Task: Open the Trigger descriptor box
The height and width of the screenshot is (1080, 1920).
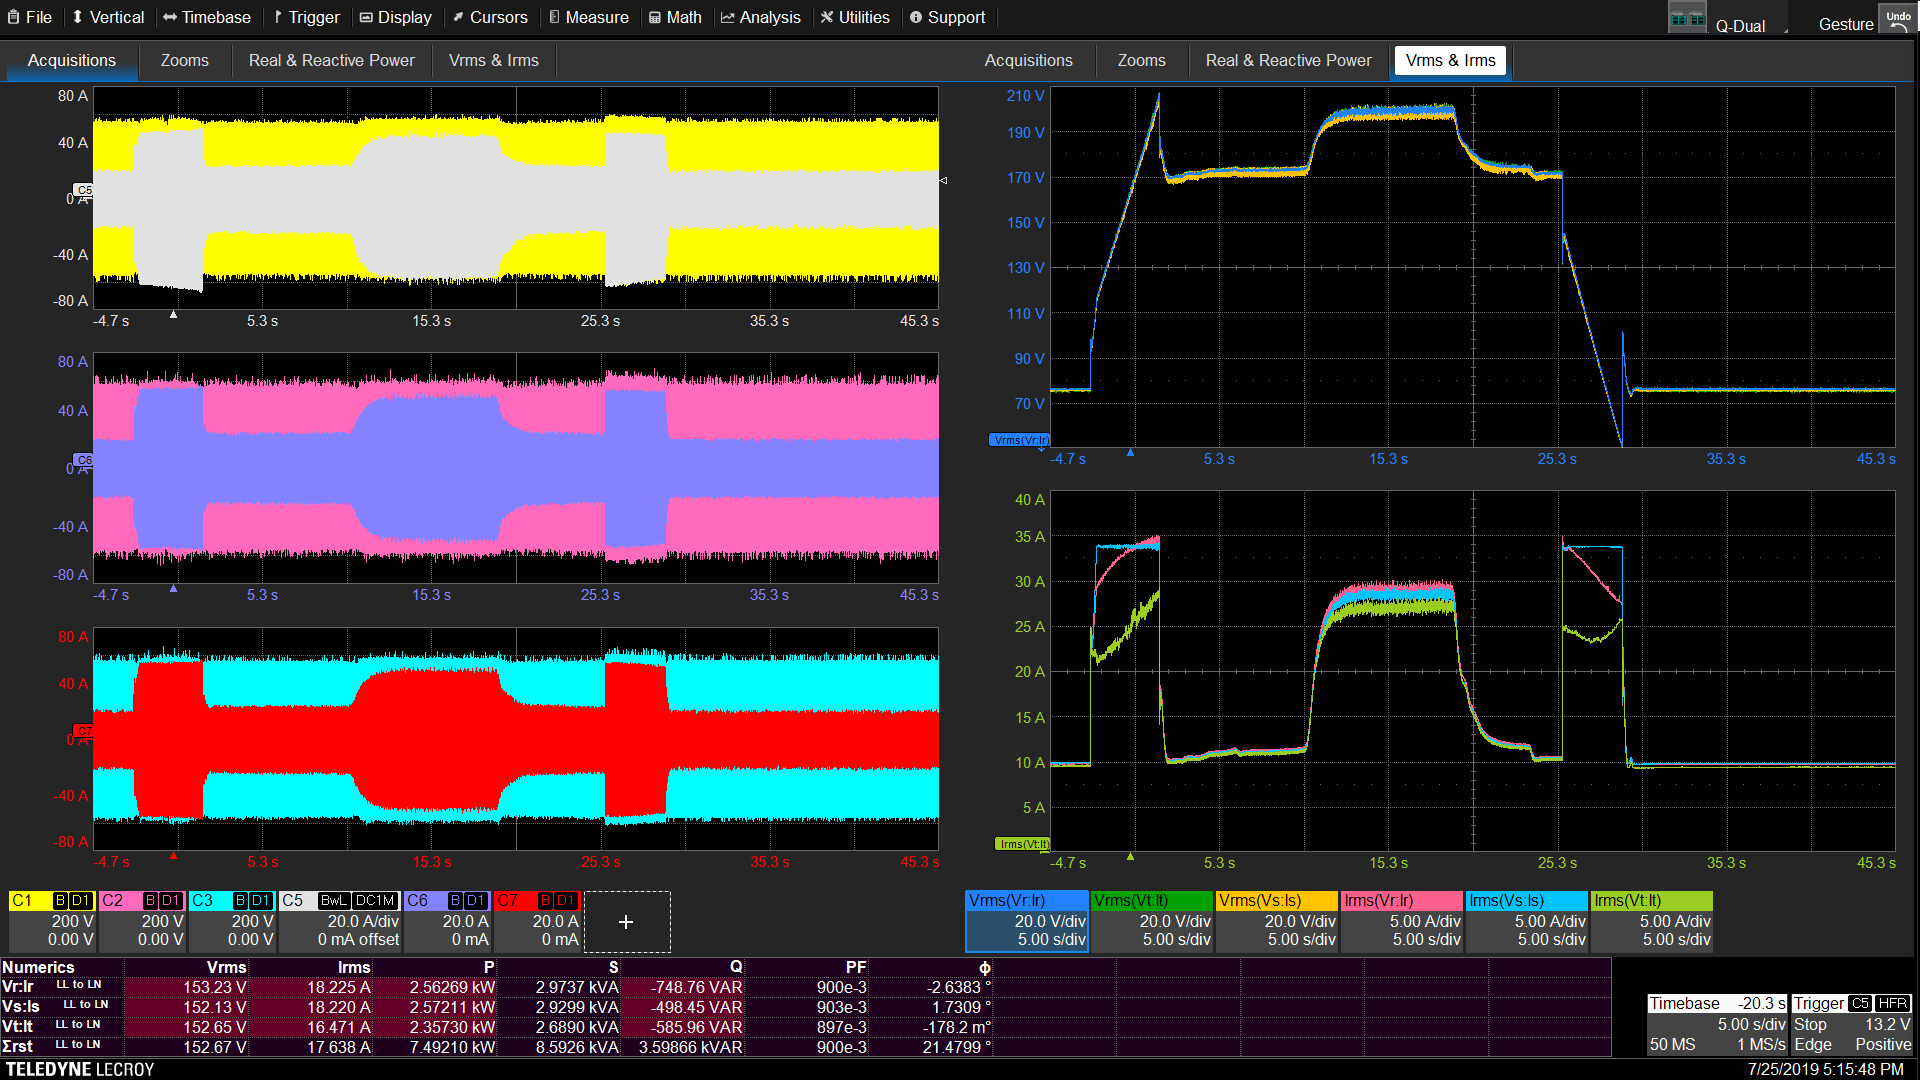Action: click(1851, 1024)
